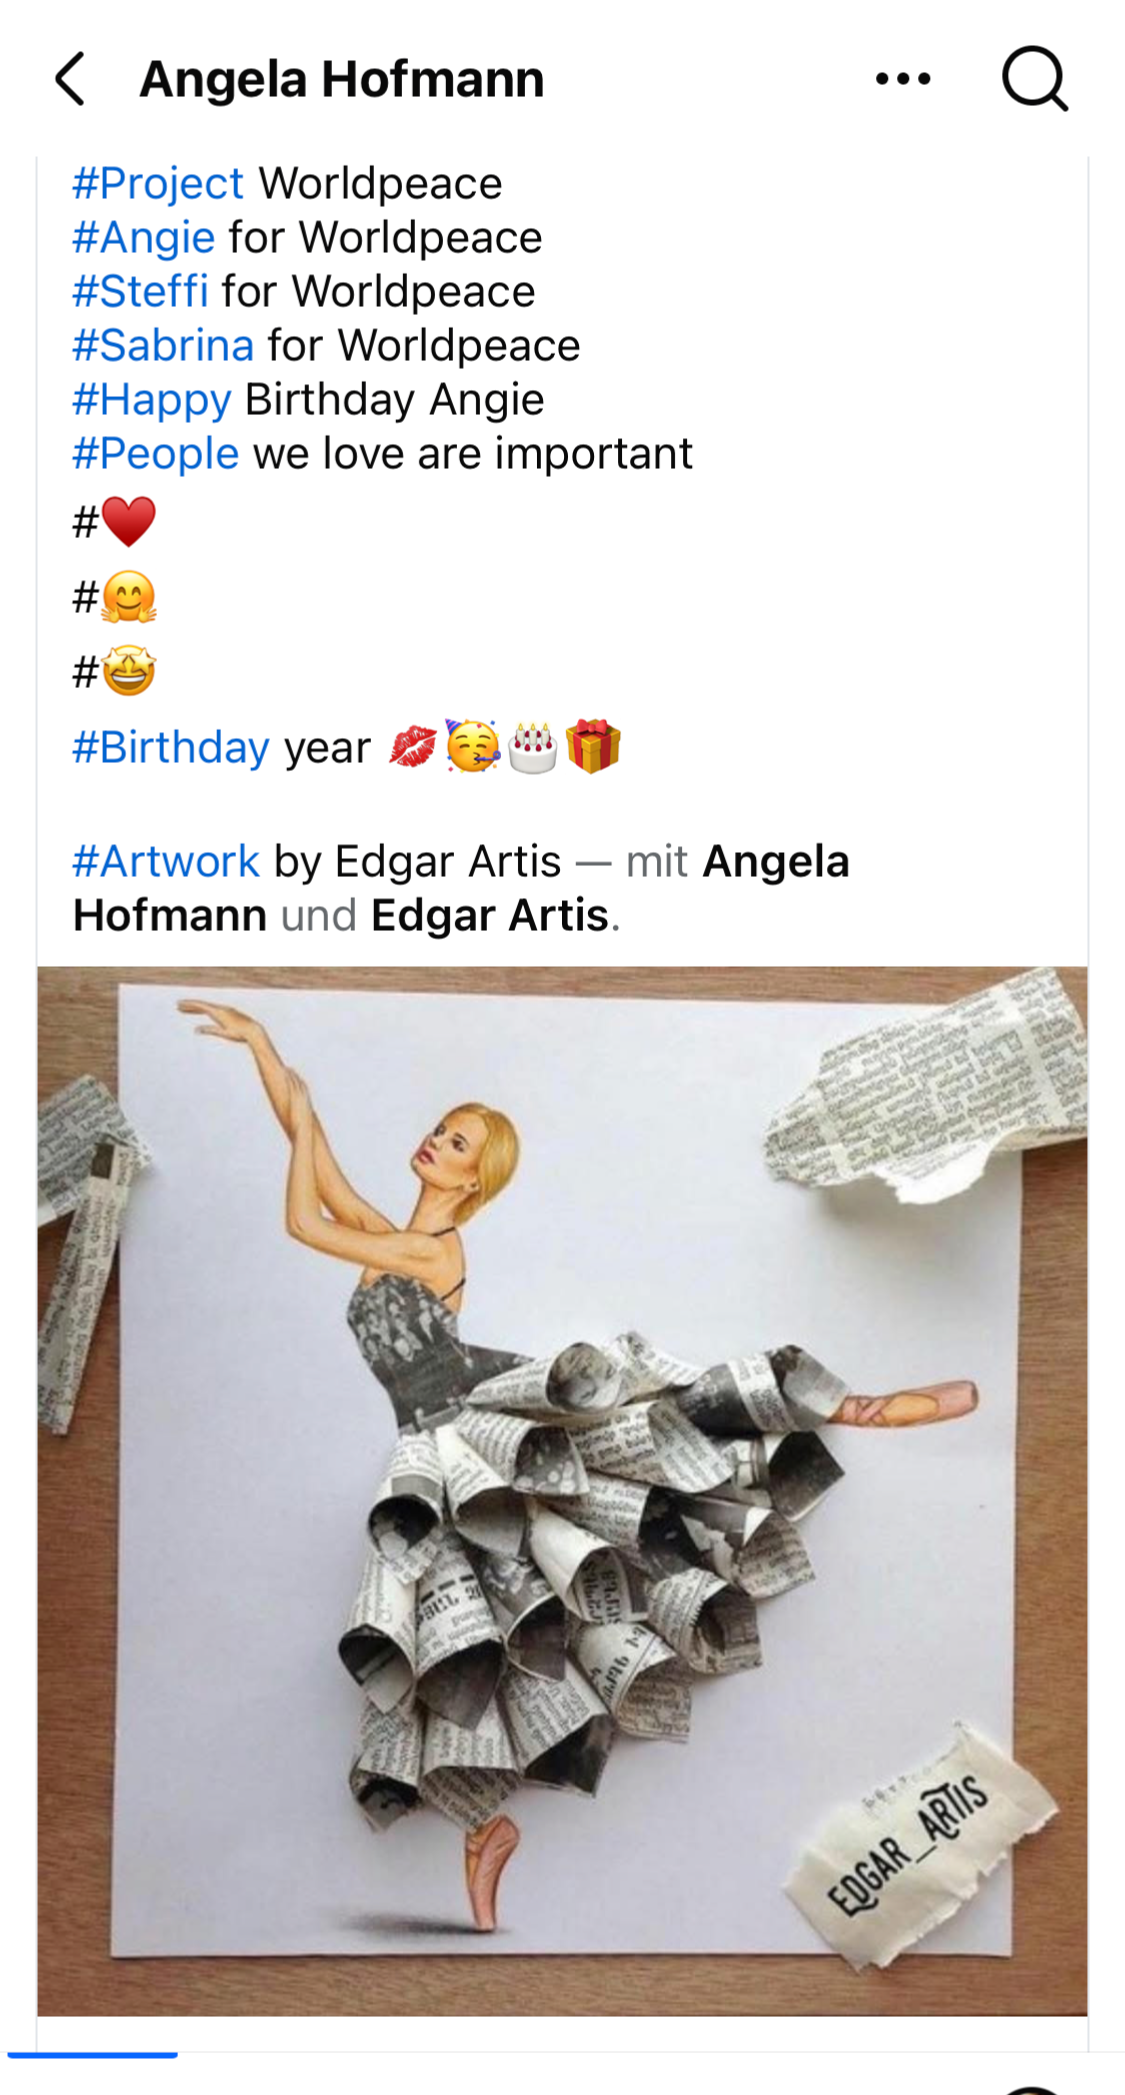Open the ballerina newspaper artwork photo
Viewport: 1125px width, 2095px height.
click(562, 1491)
